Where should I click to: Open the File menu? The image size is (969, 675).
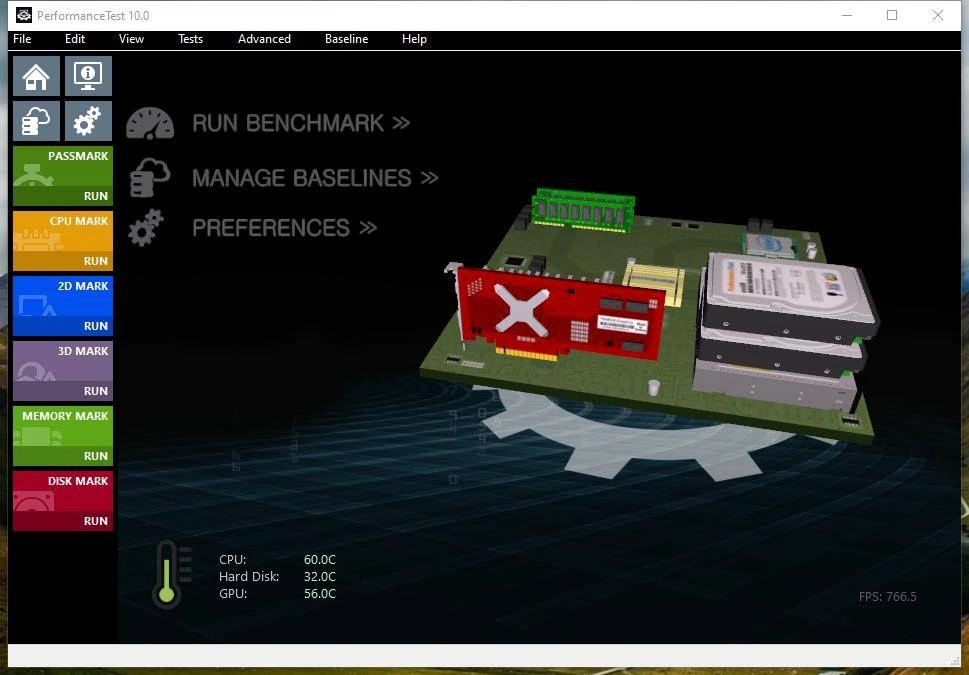click(x=22, y=39)
